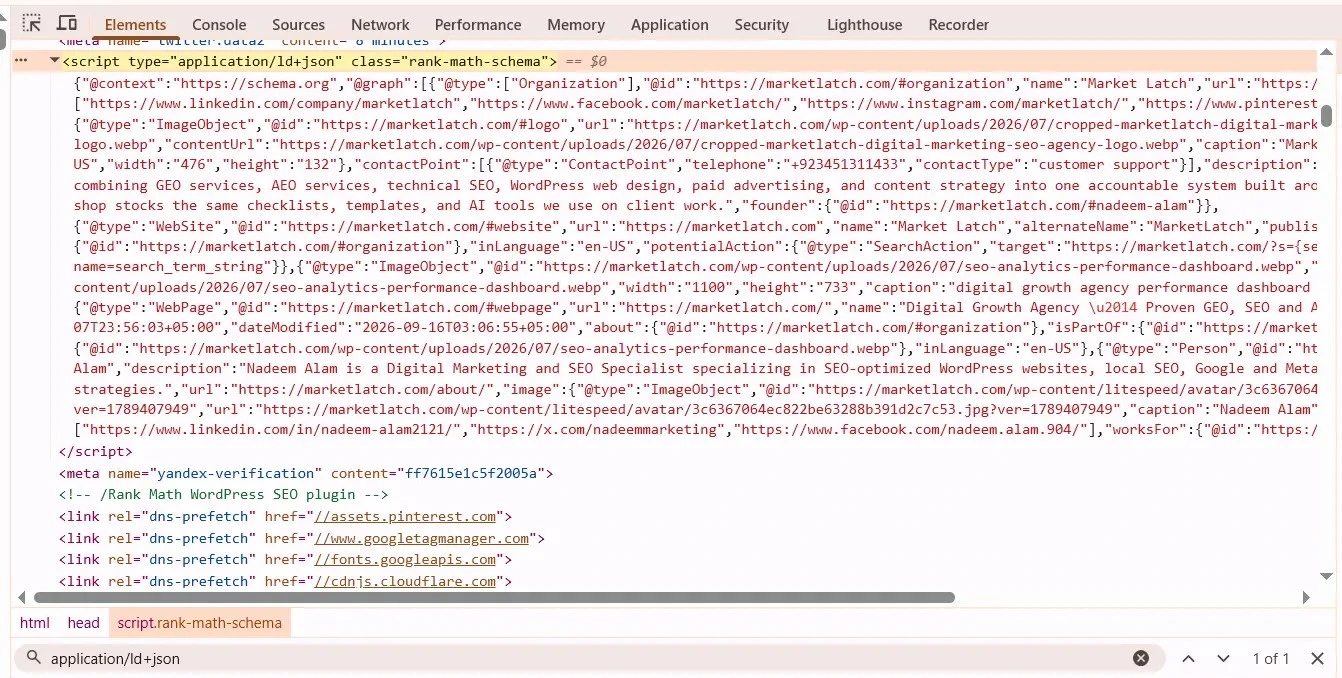Viewport: 1342px width, 678px height.
Task: Open the Security tab
Action: [x=761, y=24]
